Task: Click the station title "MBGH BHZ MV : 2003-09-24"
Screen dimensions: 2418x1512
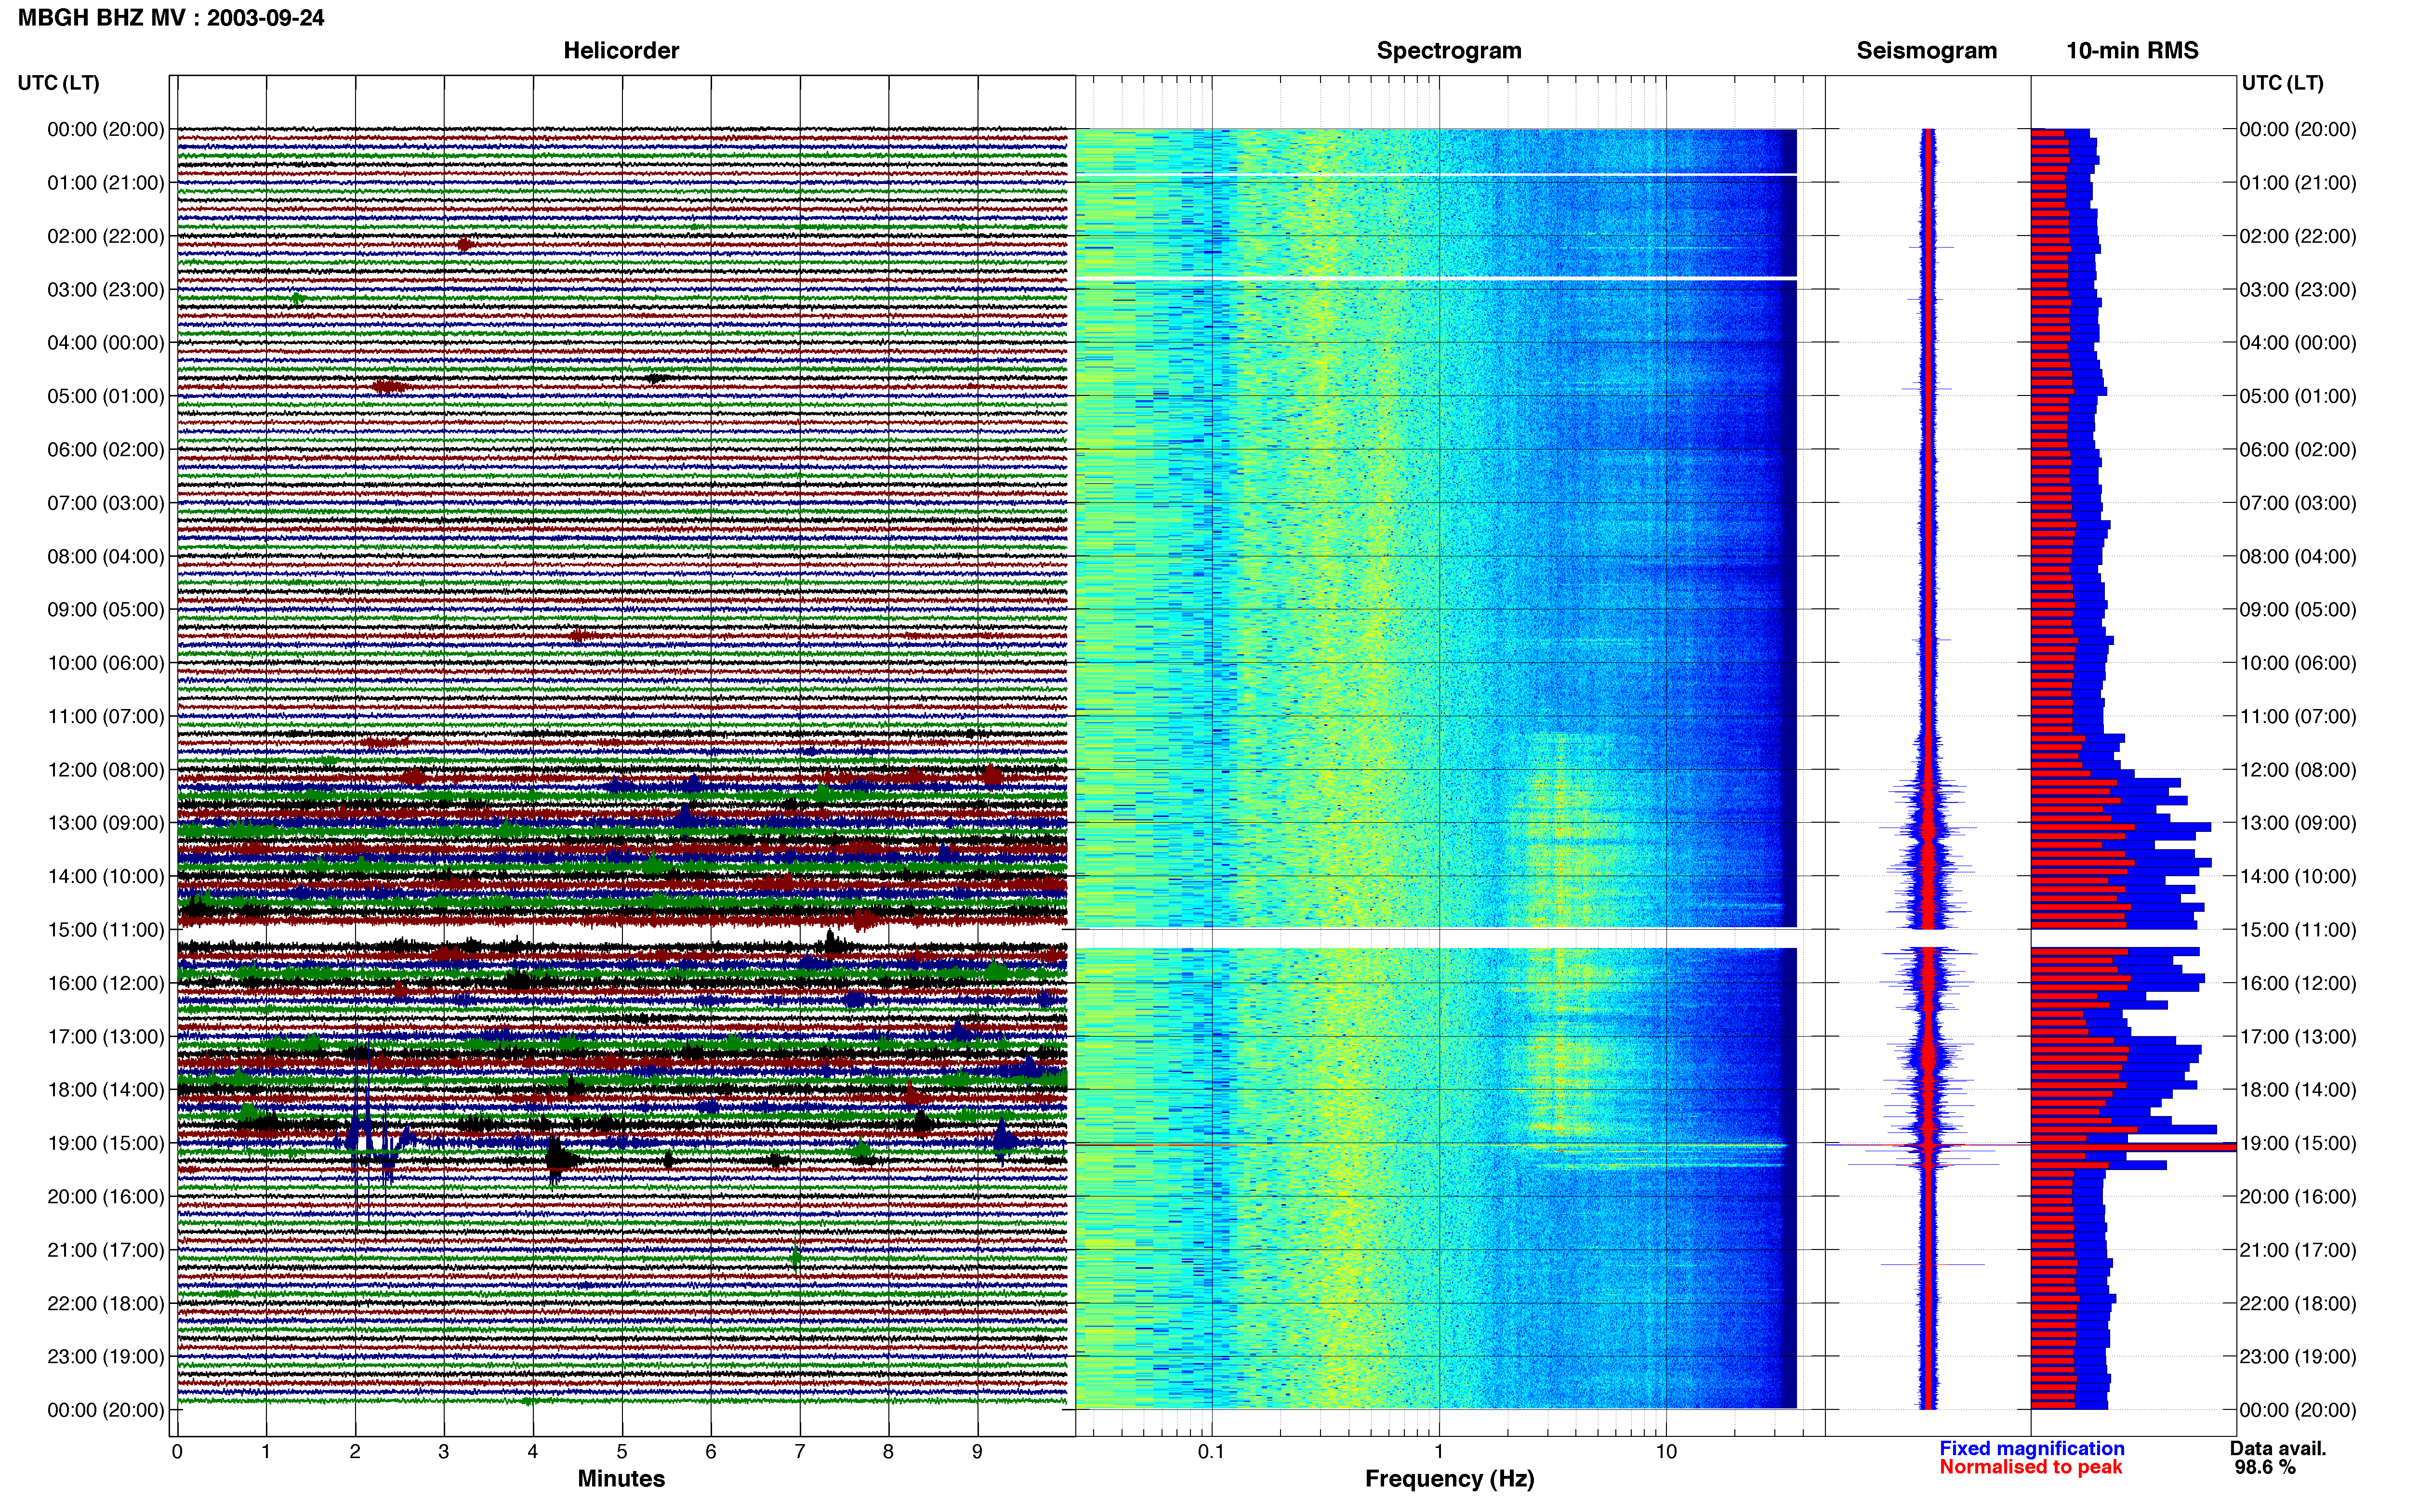Action: (171, 18)
